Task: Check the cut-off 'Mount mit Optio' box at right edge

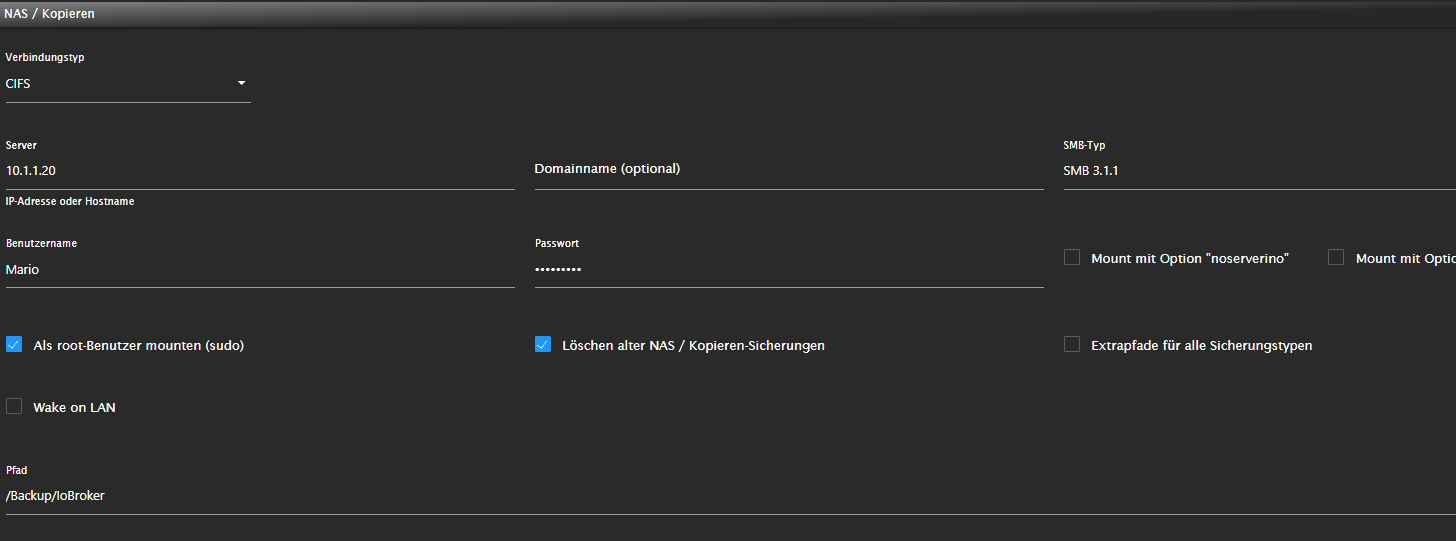Action: [x=1336, y=258]
